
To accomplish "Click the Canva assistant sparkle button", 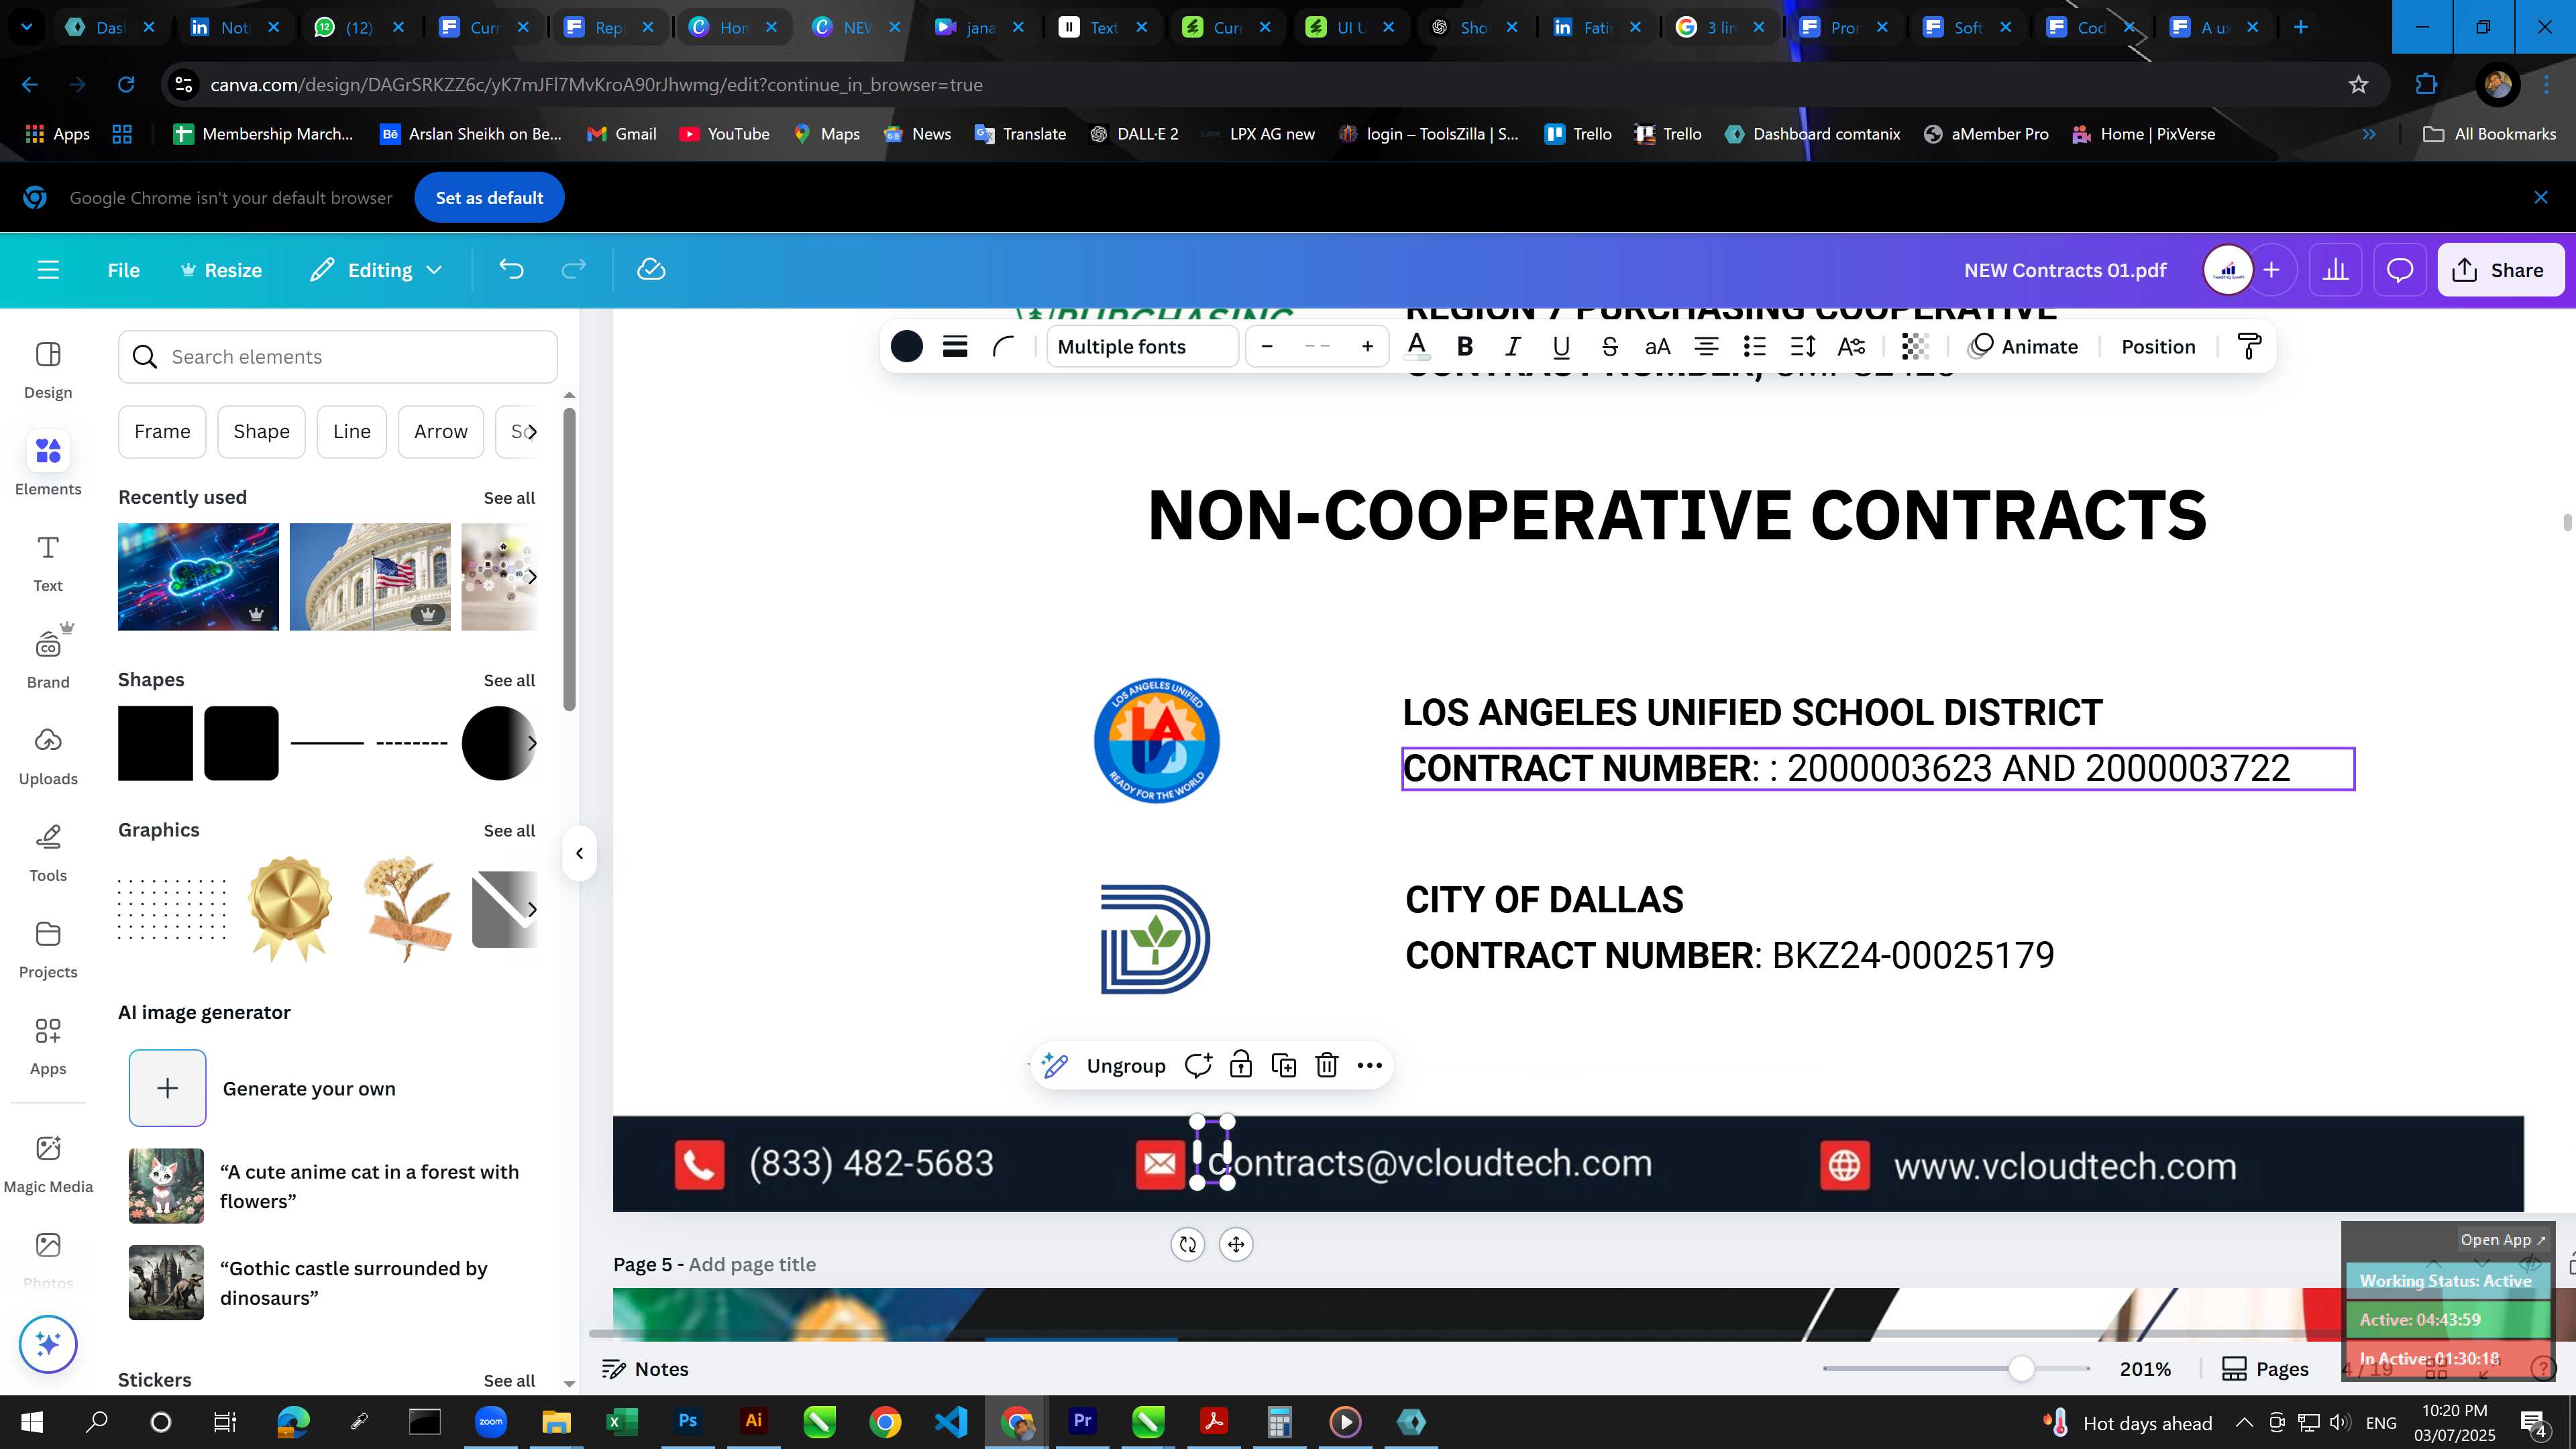I will (x=48, y=1344).
